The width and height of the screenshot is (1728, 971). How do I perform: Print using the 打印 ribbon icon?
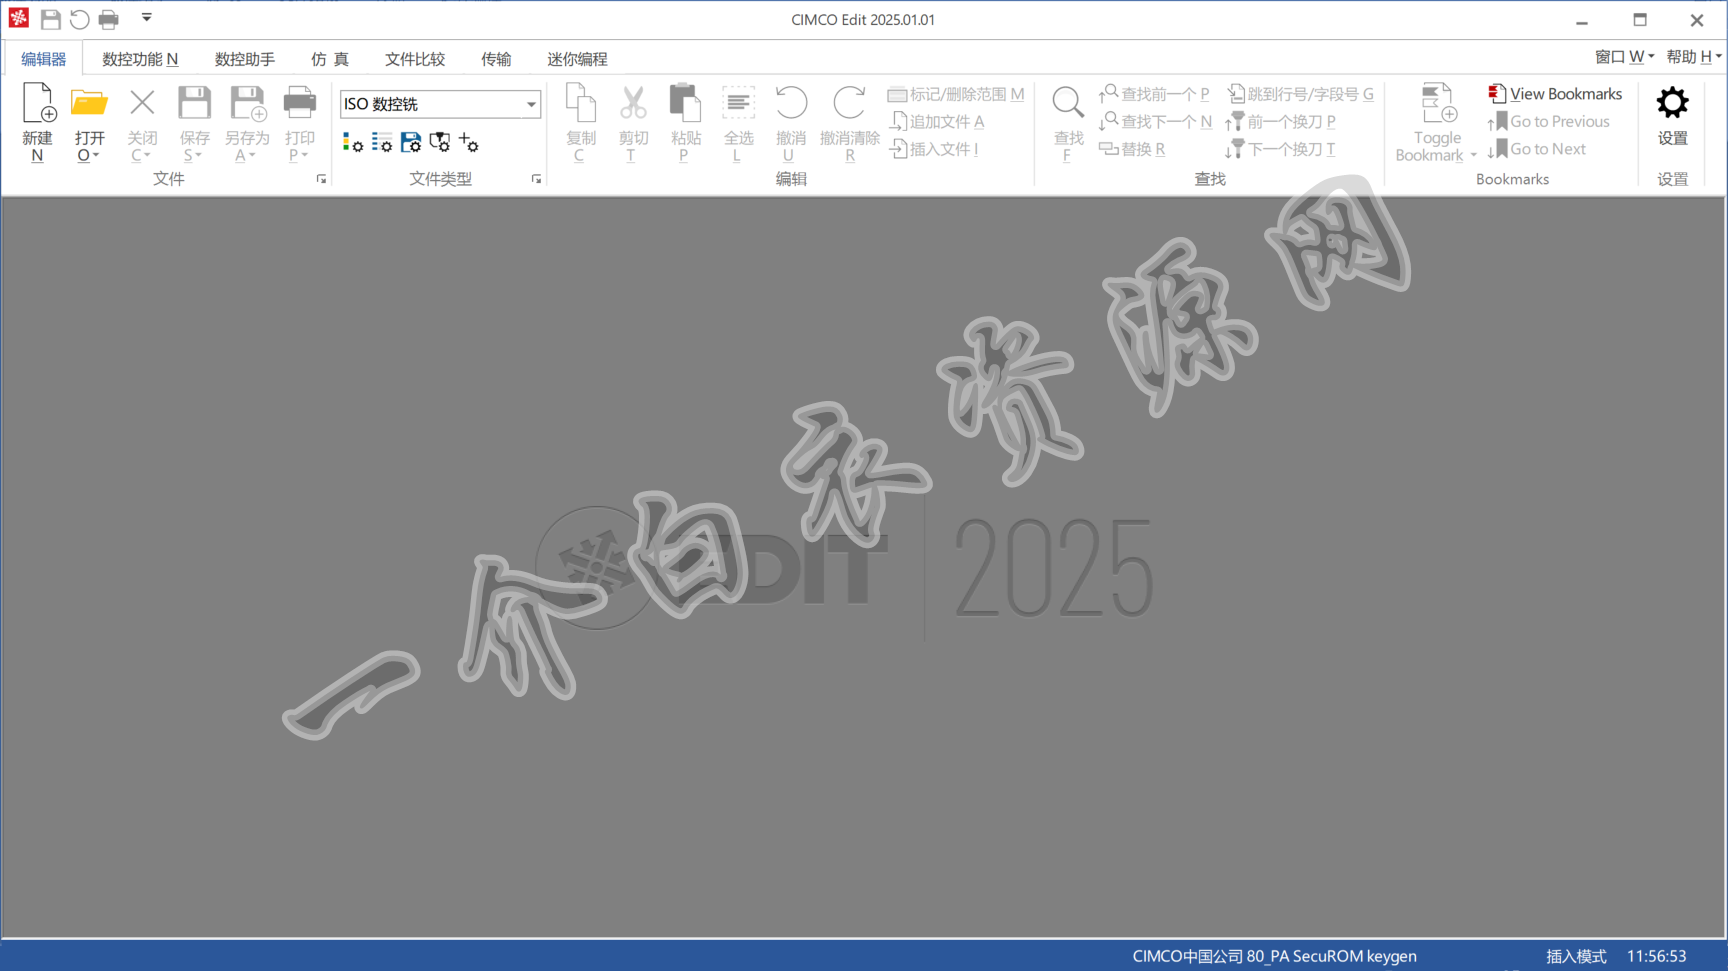299,104
